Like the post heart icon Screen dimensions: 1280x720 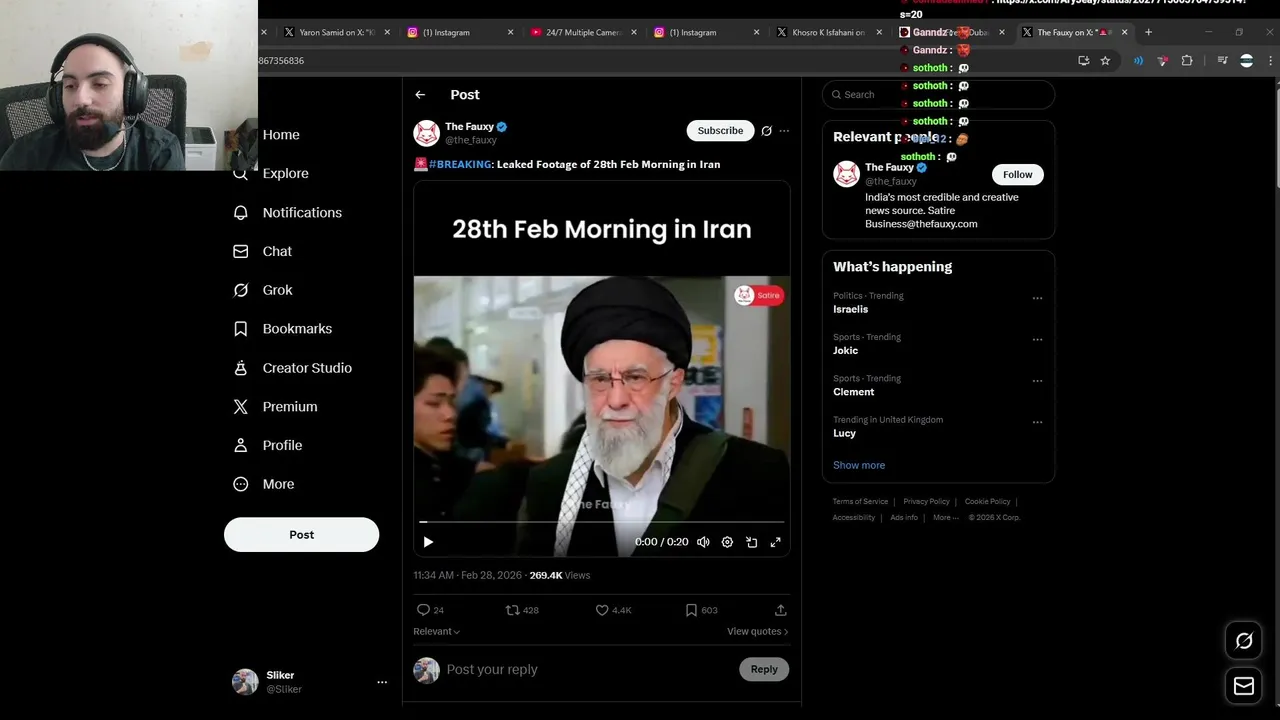point(602,610)
